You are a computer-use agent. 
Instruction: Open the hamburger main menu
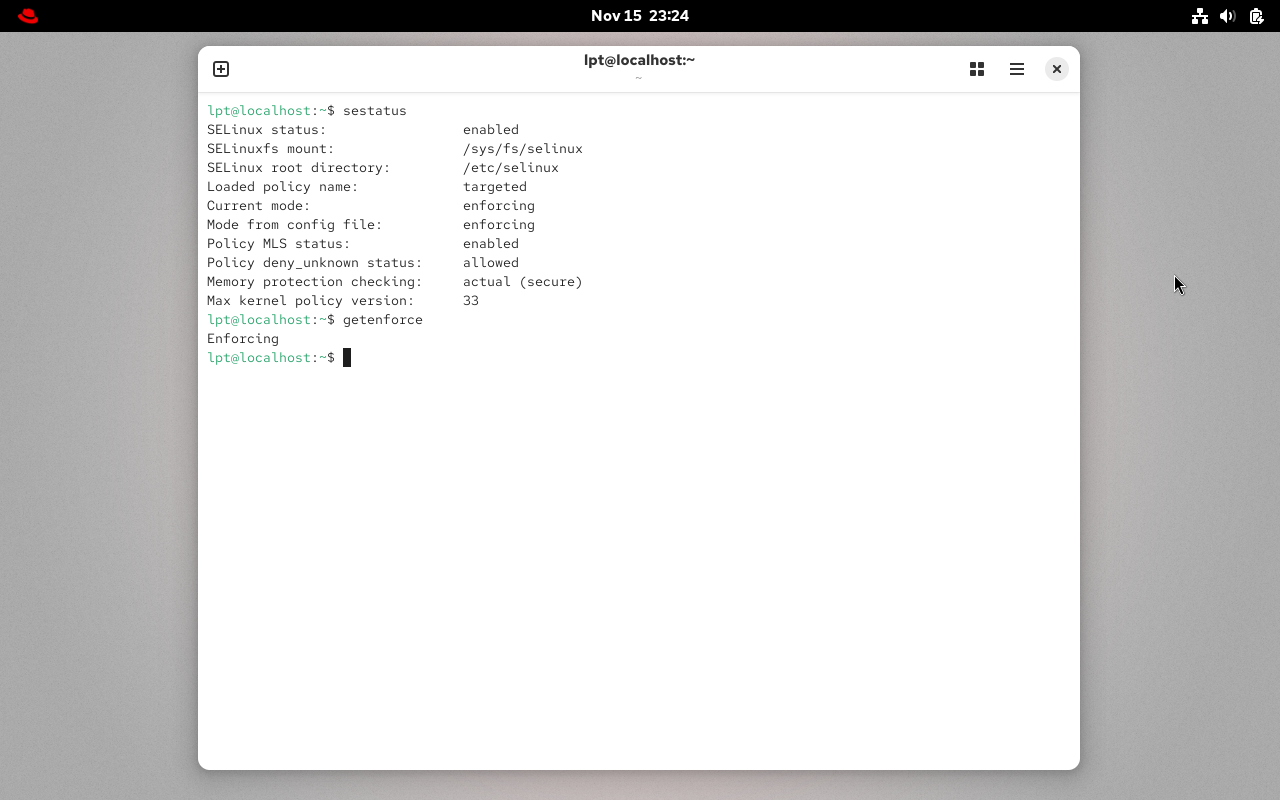pos(1016,69)
